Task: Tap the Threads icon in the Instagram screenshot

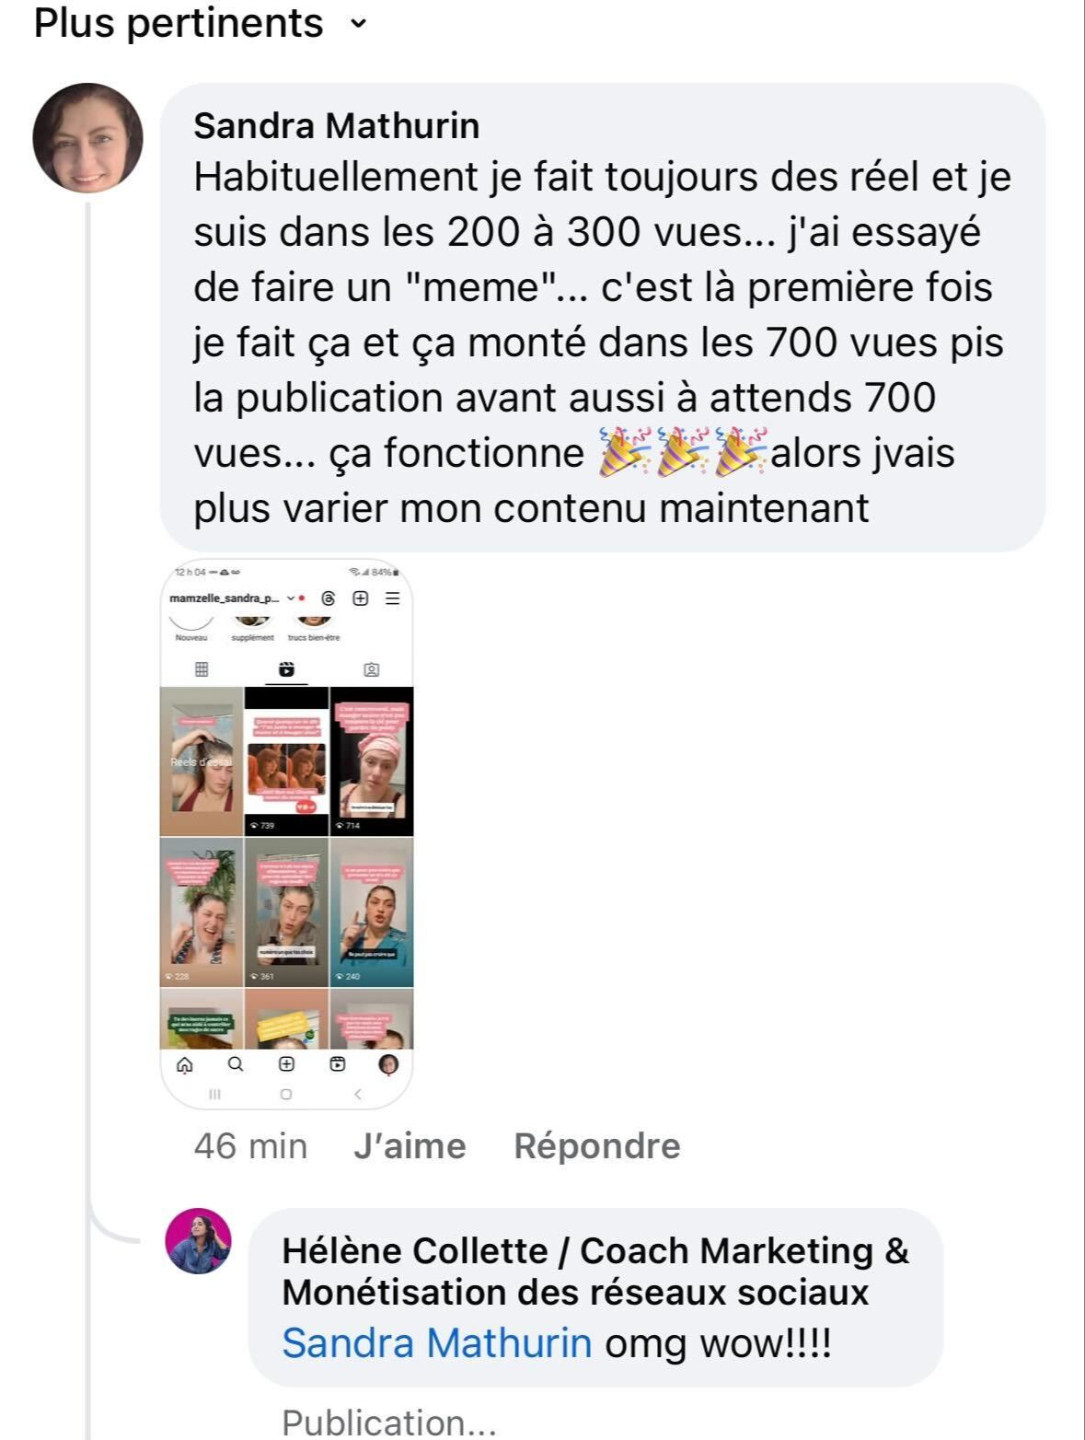Action: coord(329,598)
